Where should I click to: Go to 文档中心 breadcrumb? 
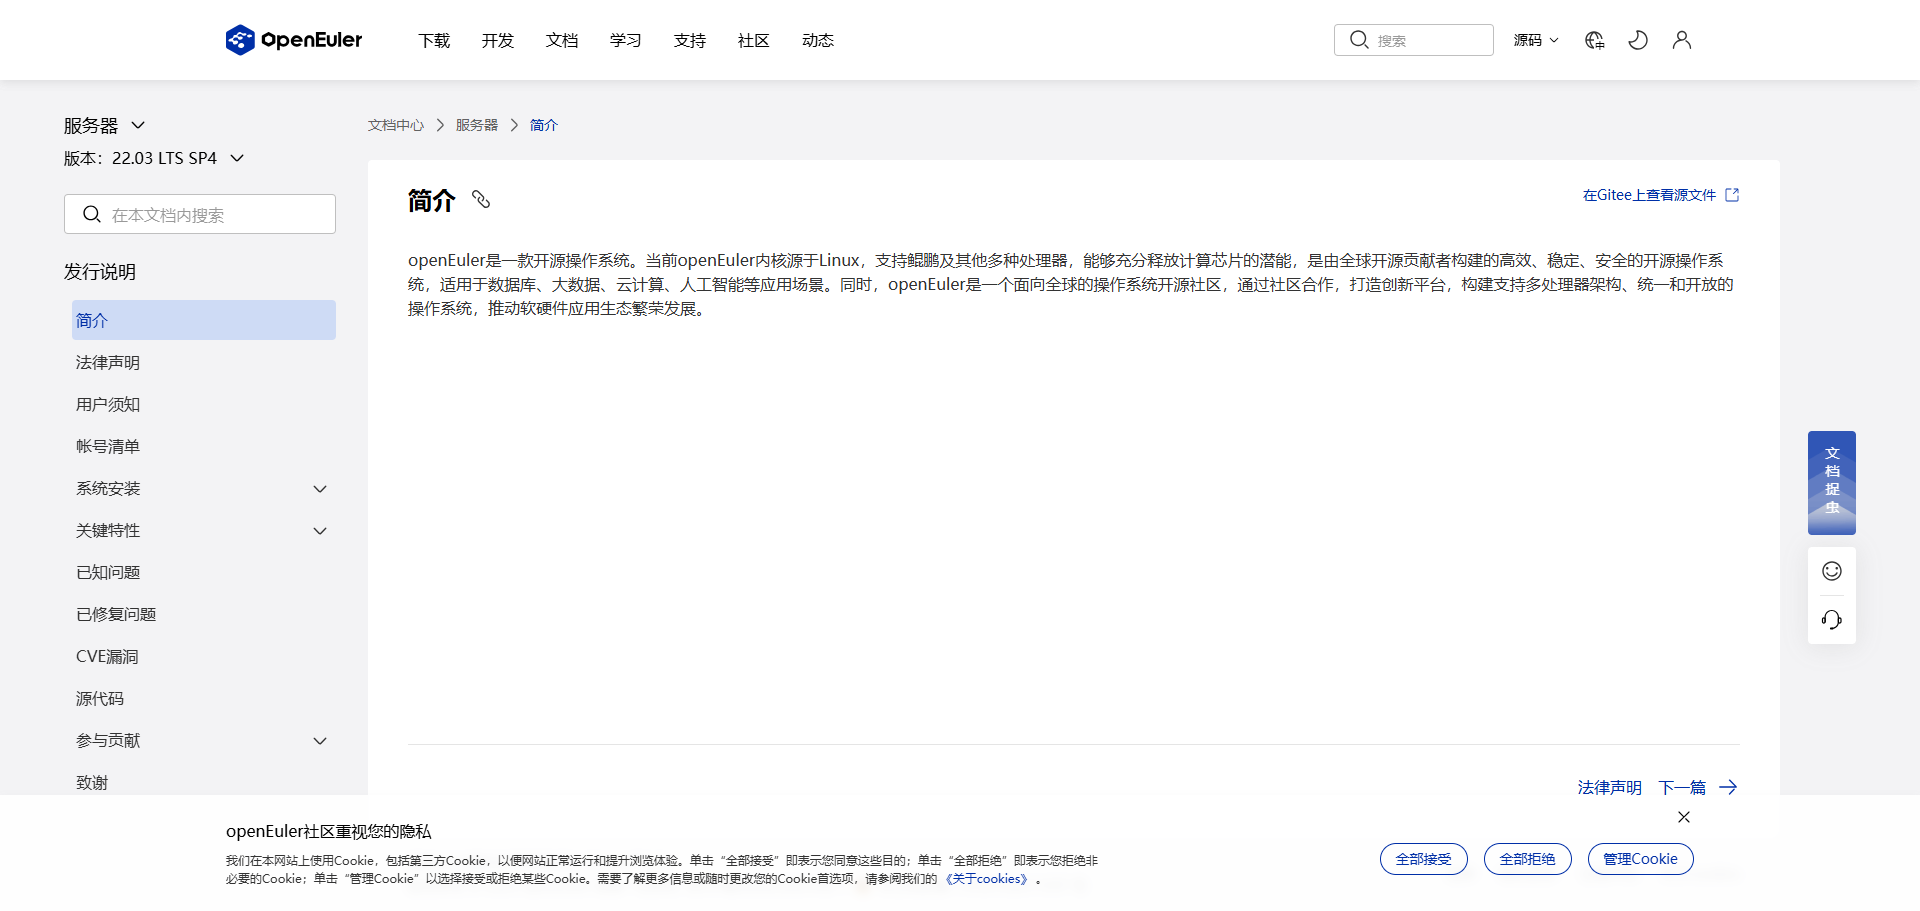coord(396,125)
